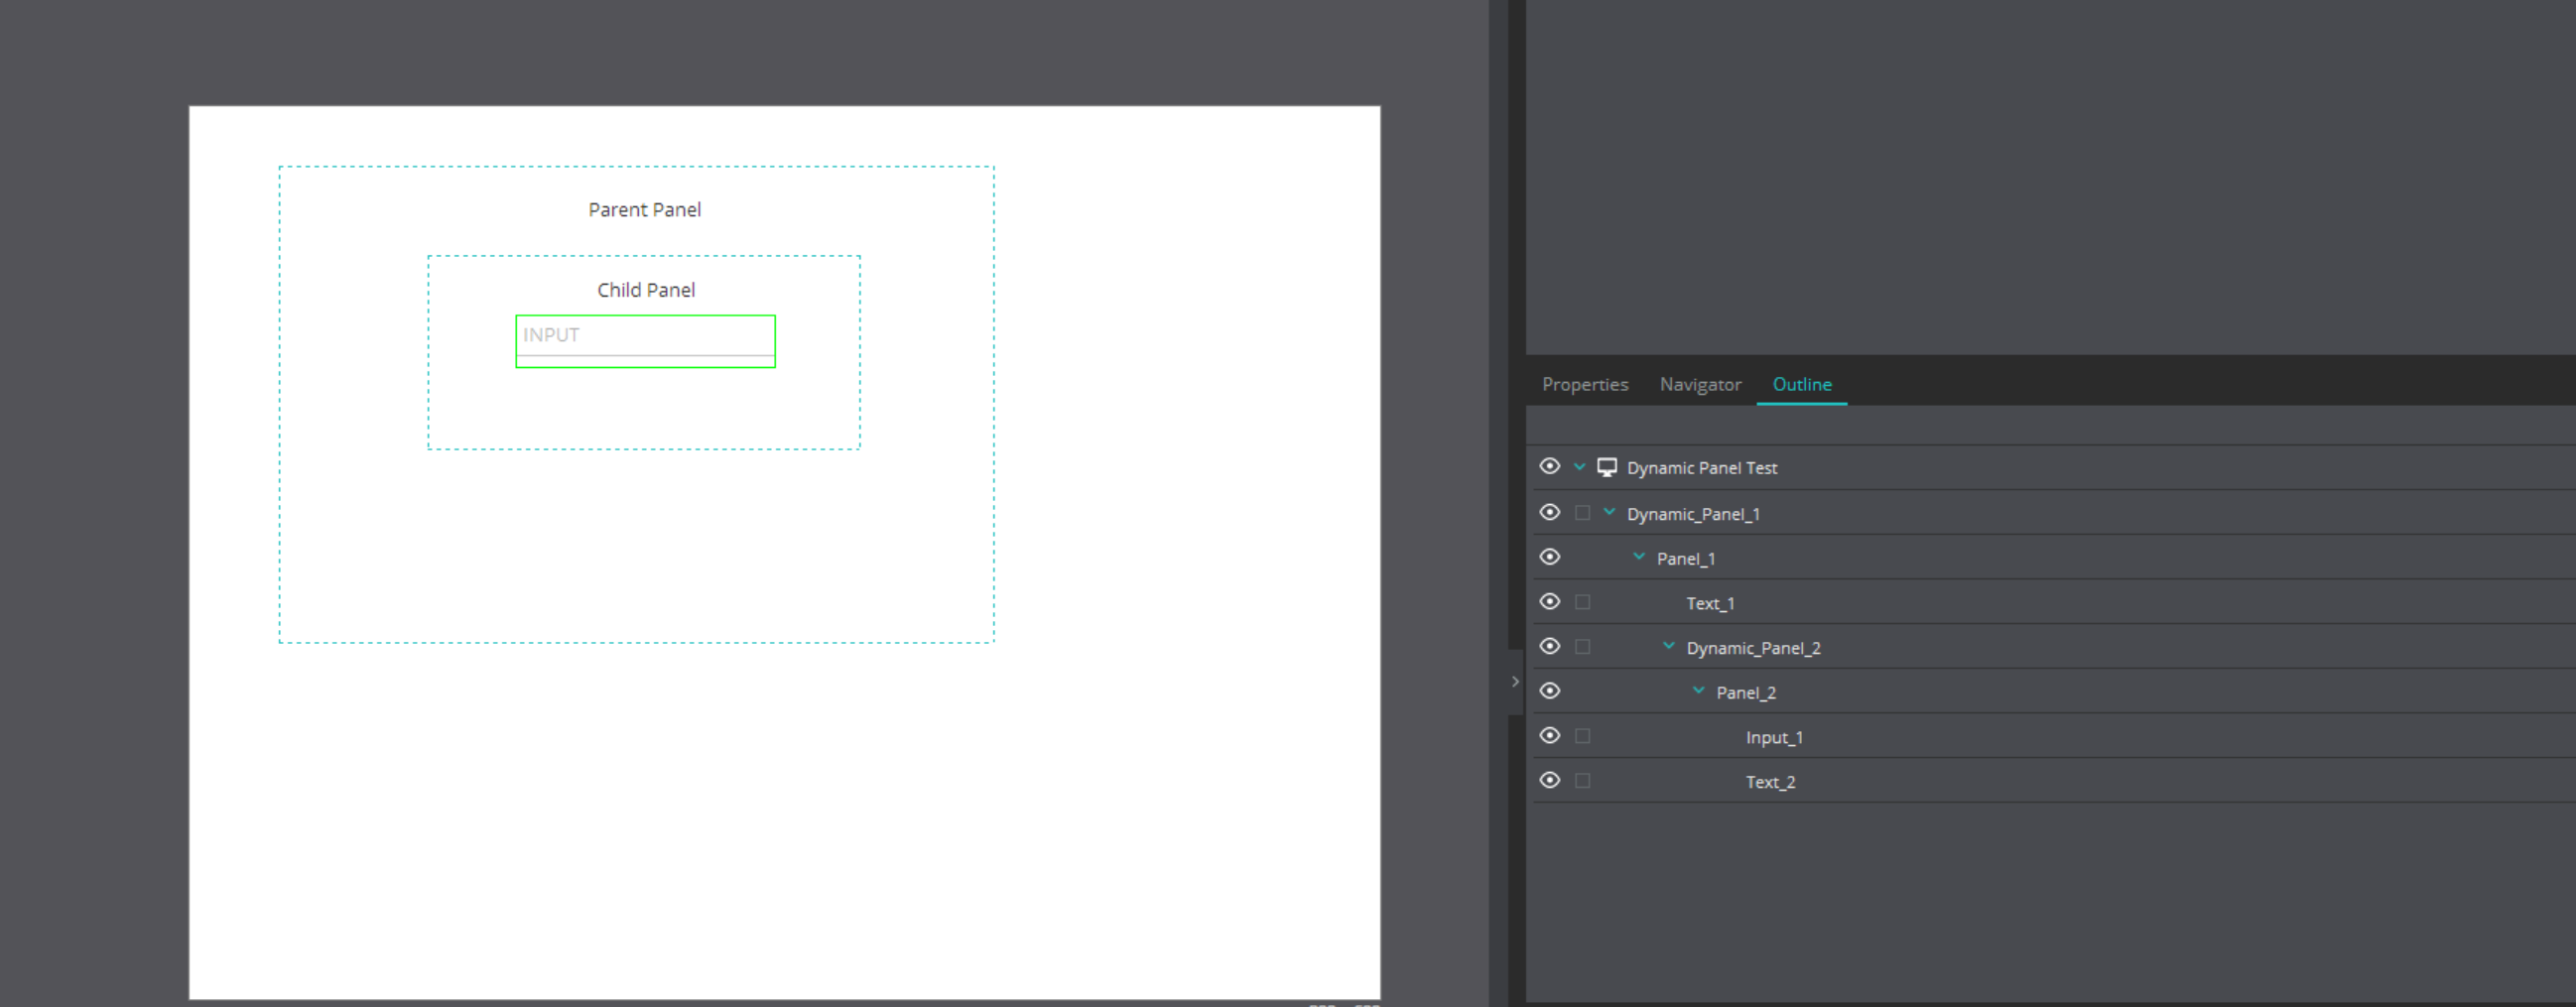Toggle eye icon for Dynamic_Panel_1
Screen dimensions: 2576x1007
coord(1549,512)
